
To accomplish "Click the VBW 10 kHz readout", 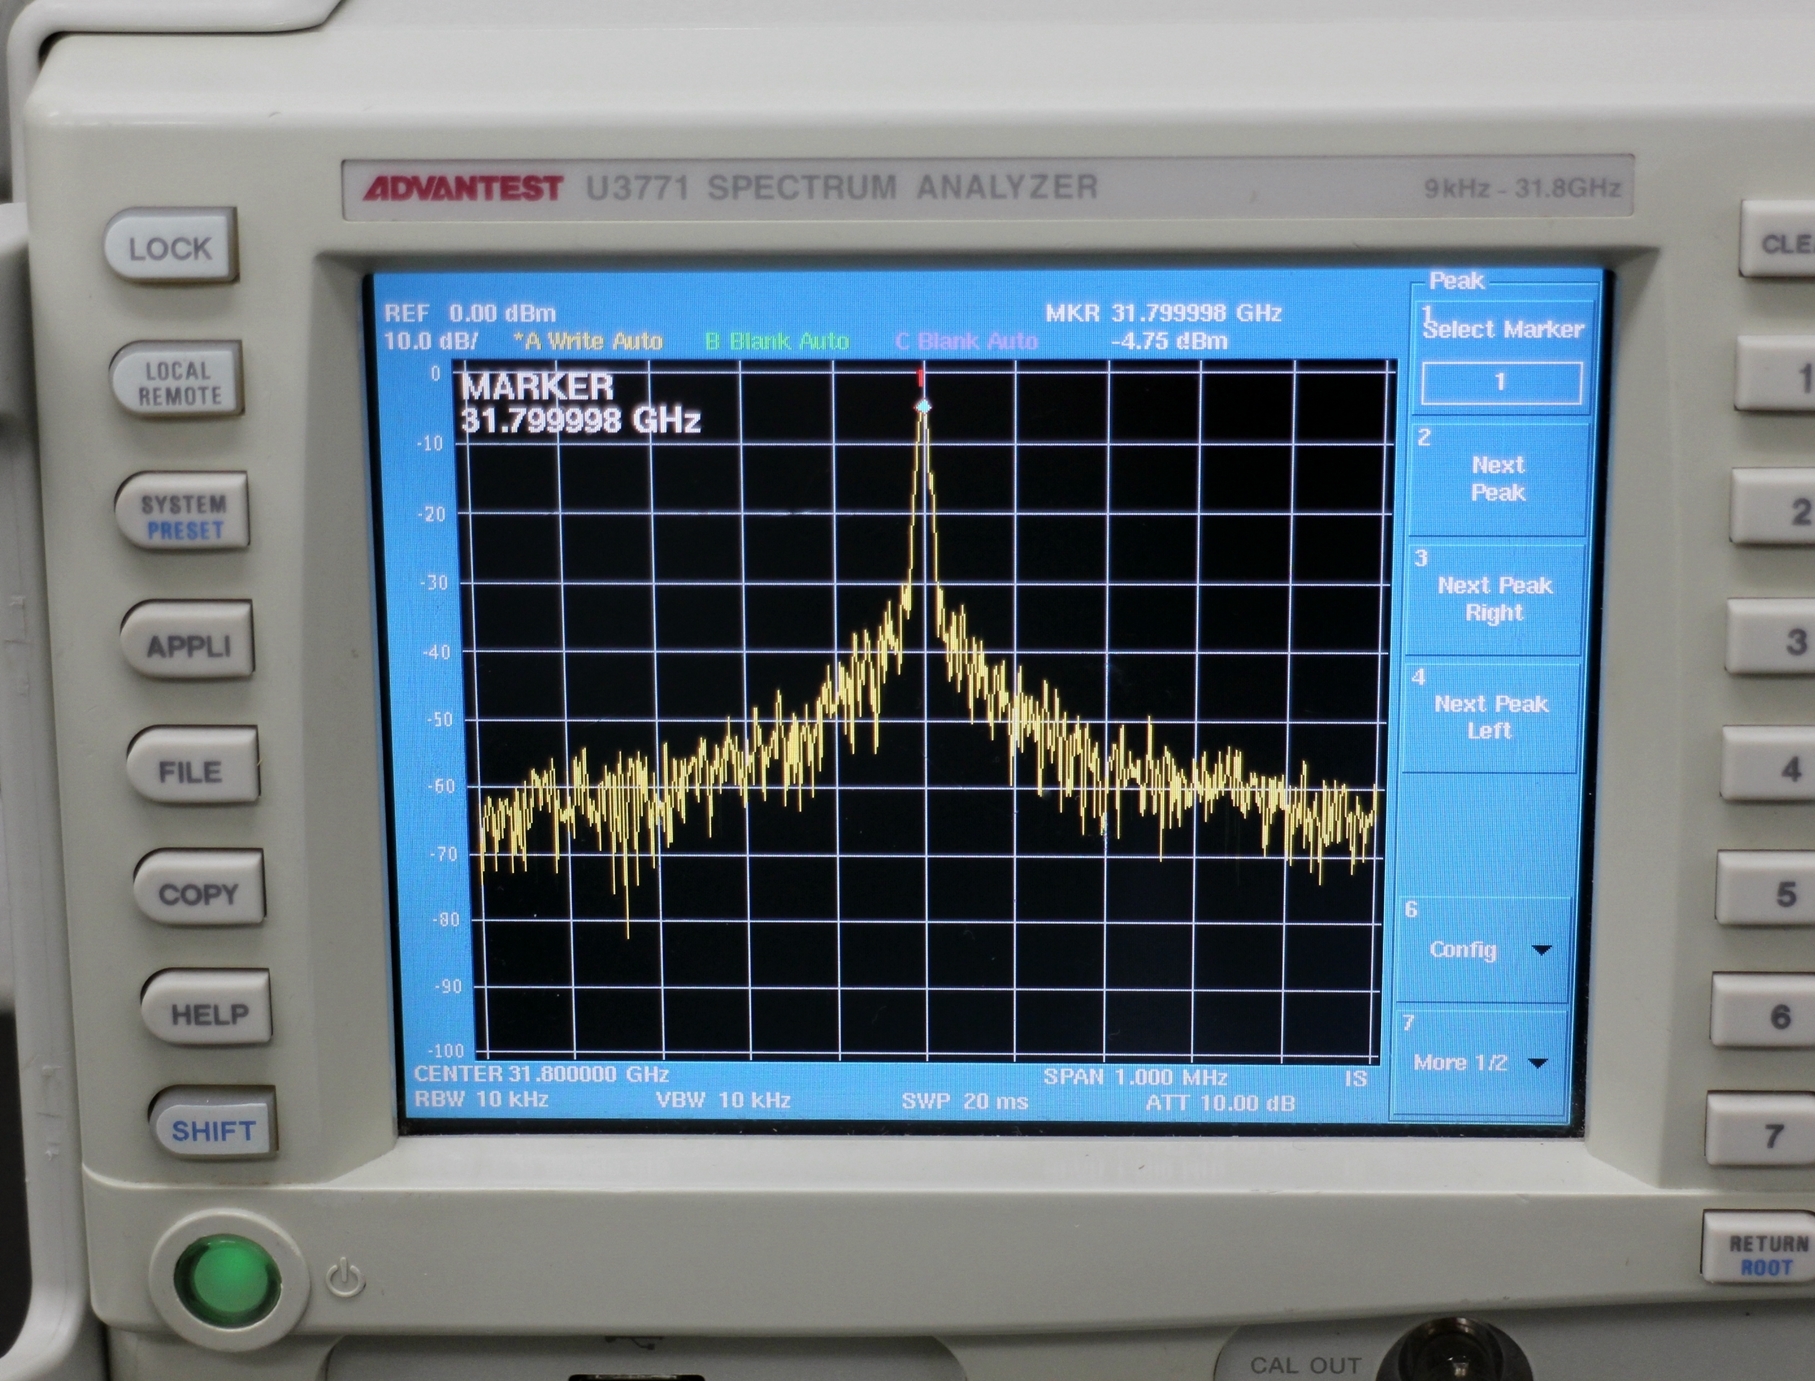I will [x=723, y=1100].
